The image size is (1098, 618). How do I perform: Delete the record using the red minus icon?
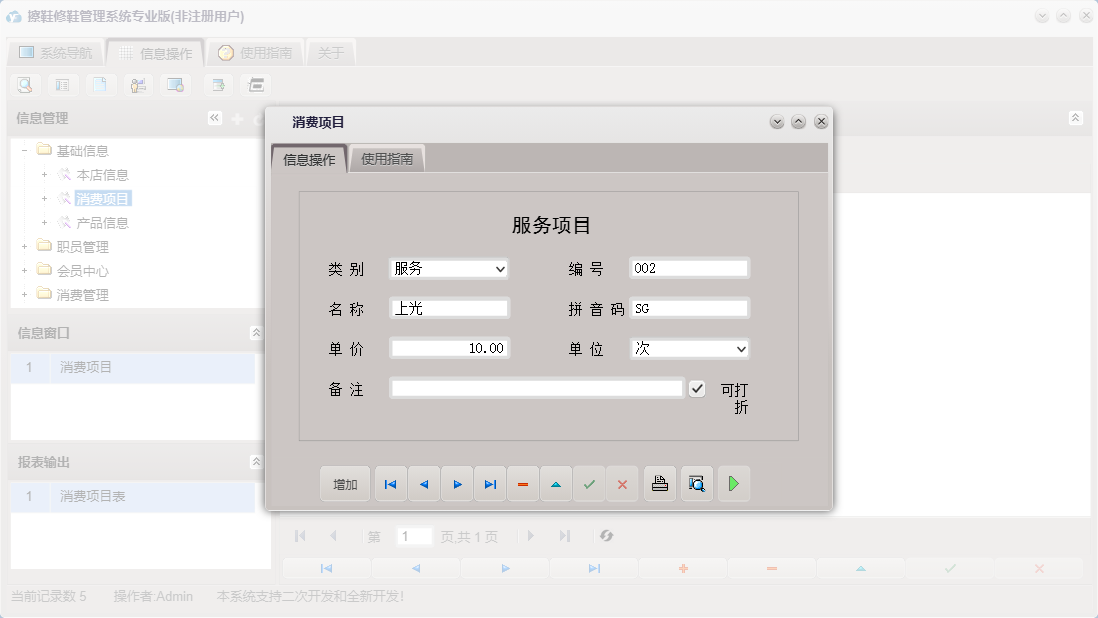523,483
